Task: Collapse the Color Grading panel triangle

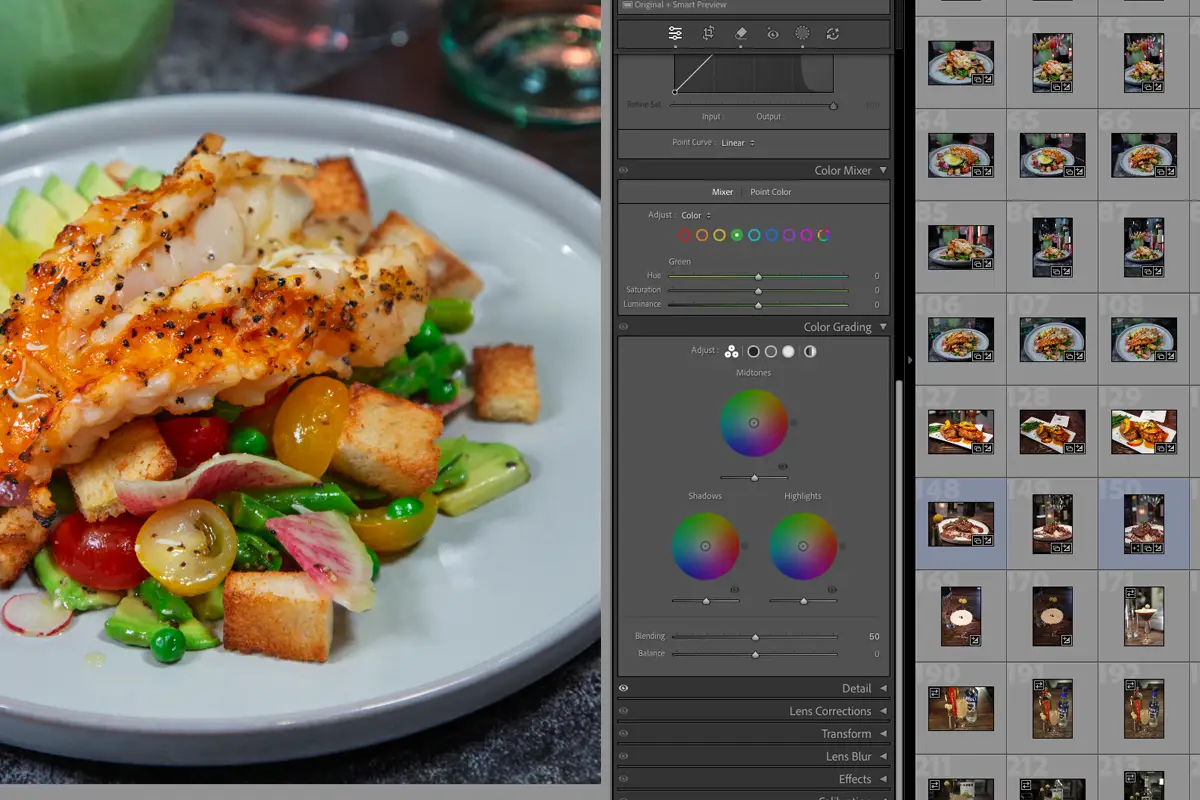Action: pyautogui.click(x=883, y=327)
